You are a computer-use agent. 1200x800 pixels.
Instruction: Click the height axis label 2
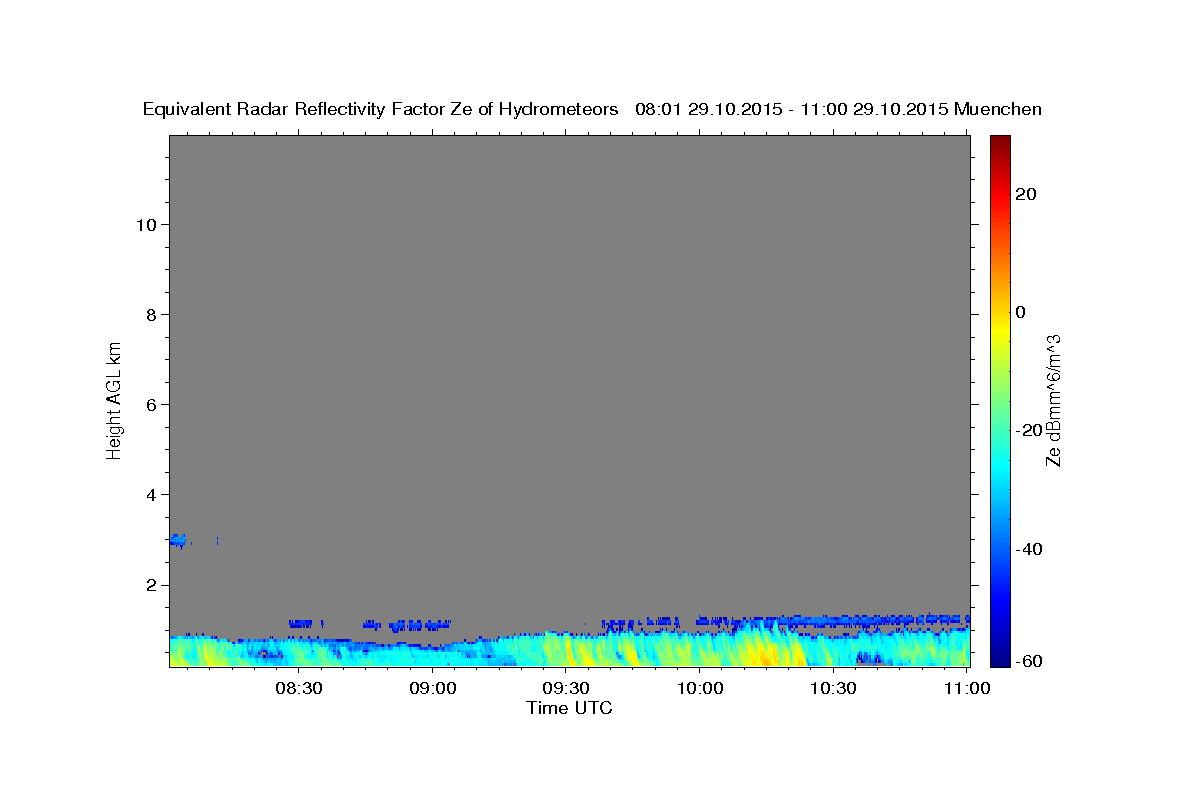click(152, 585)
